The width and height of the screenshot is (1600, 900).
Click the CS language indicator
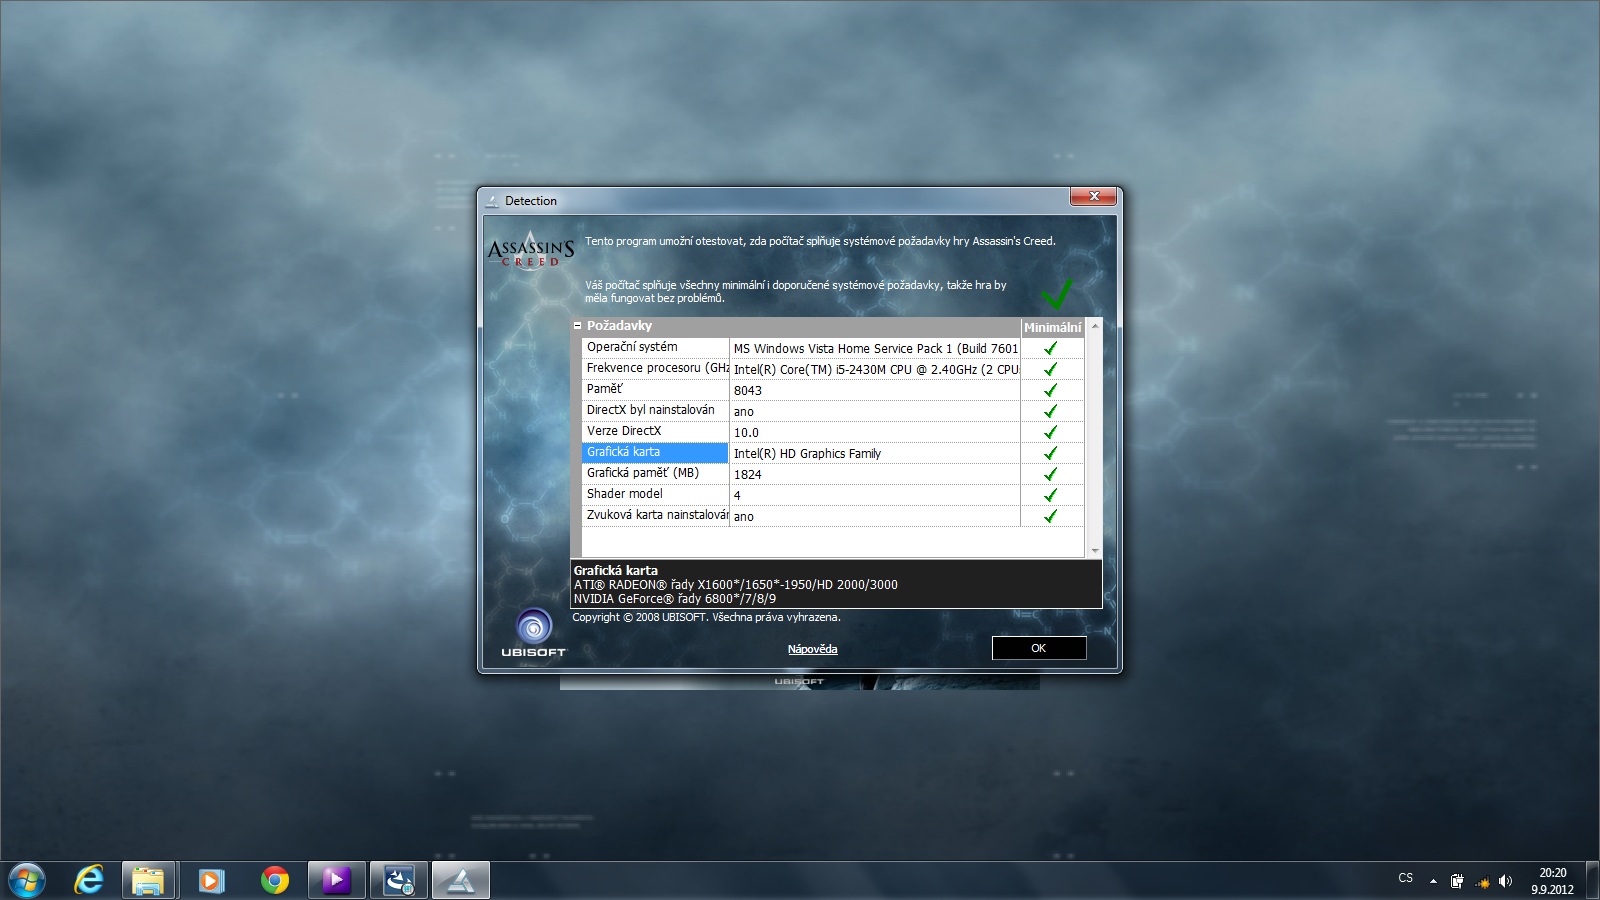click(x=1406, y=878)
